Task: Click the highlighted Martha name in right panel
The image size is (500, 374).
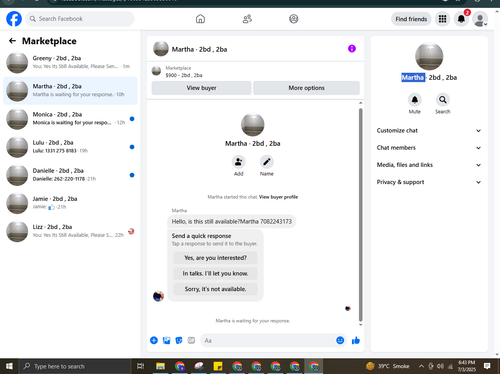Action: (x=413, y=77)
